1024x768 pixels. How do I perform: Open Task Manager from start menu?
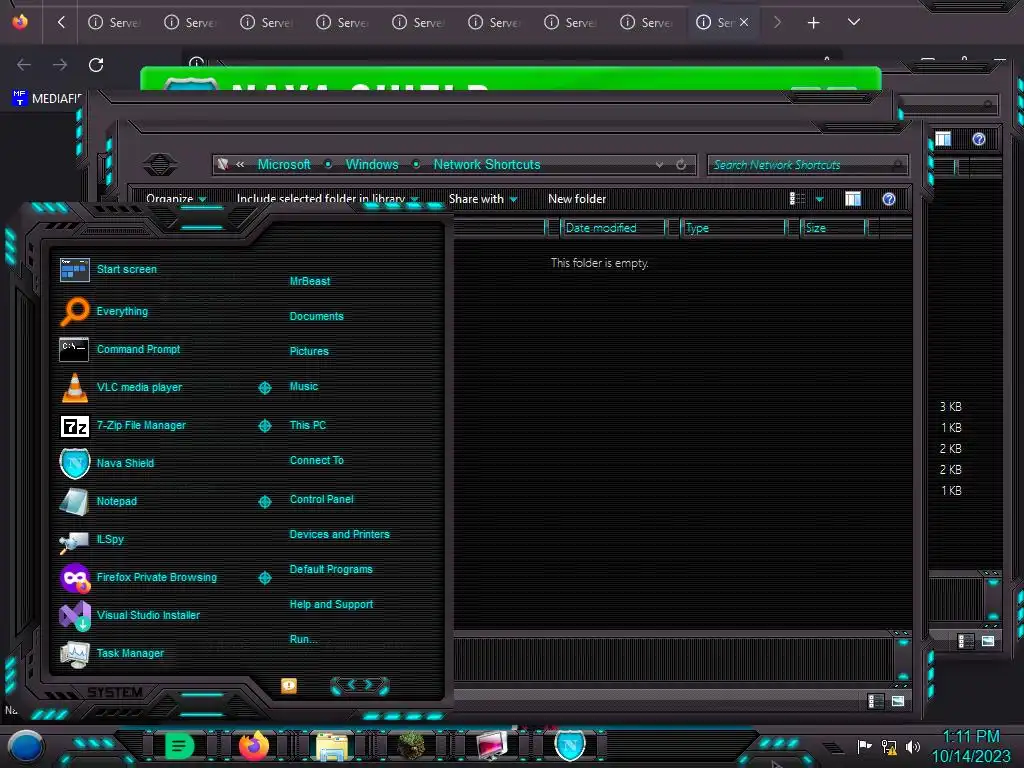(x=111, y=653)
